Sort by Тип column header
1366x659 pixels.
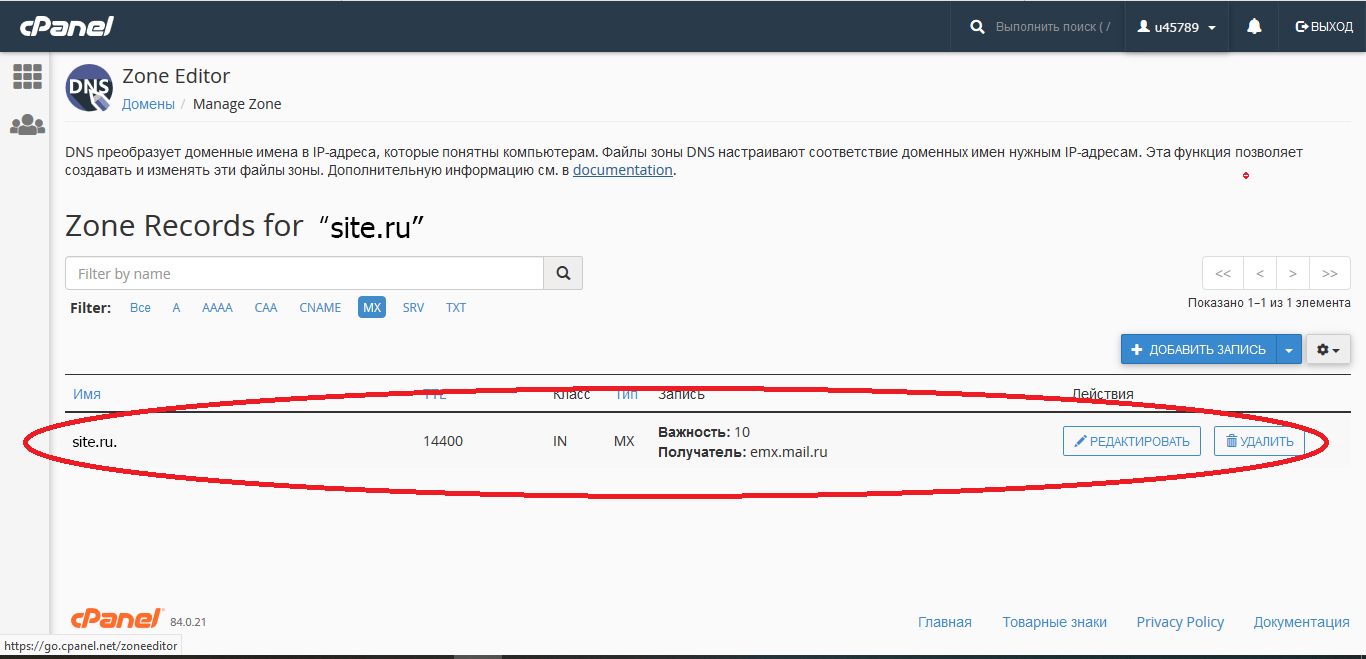pyautogui.click(x=626, y=394)
